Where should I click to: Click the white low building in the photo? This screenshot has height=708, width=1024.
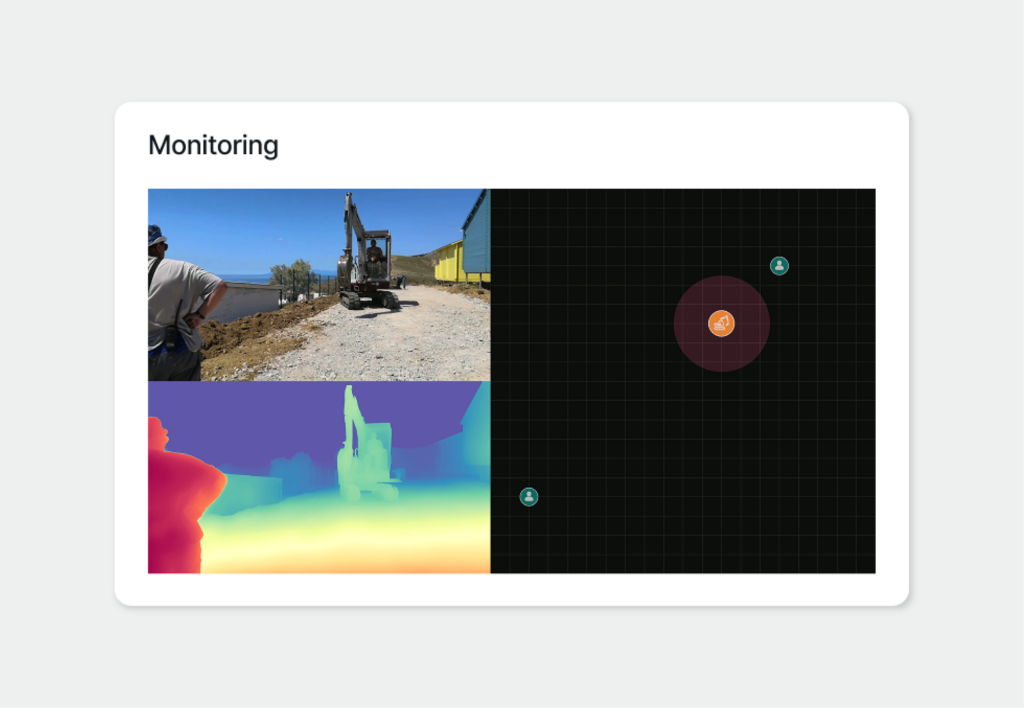248,300
